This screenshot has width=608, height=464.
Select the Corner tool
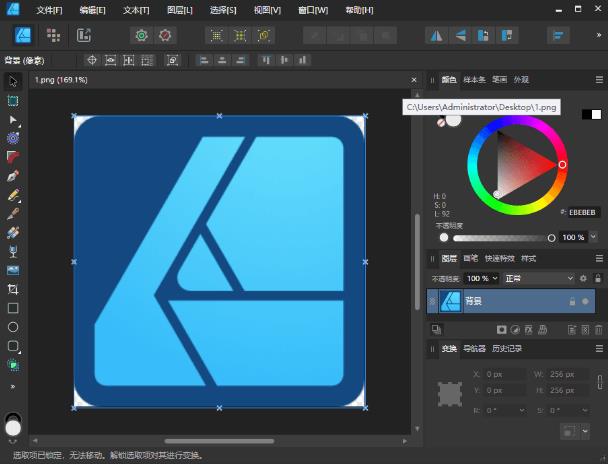click(x=13, y=157)
